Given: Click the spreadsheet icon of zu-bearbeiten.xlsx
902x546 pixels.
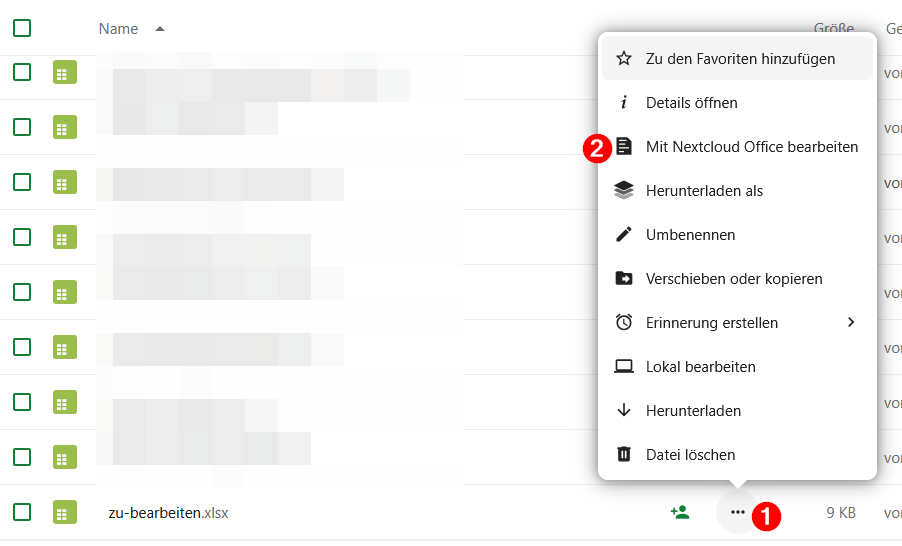Looking at the screenshot, I should point(65,513).
